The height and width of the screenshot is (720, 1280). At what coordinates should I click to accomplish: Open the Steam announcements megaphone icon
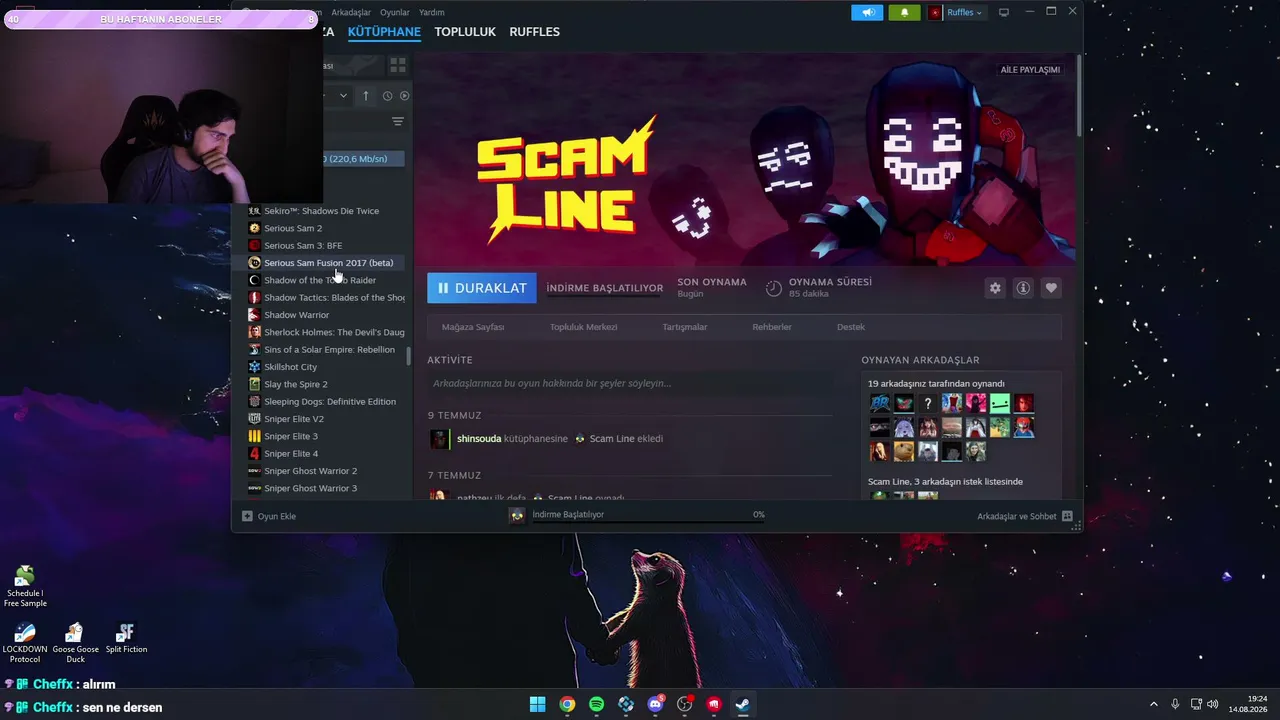point(867,12)
